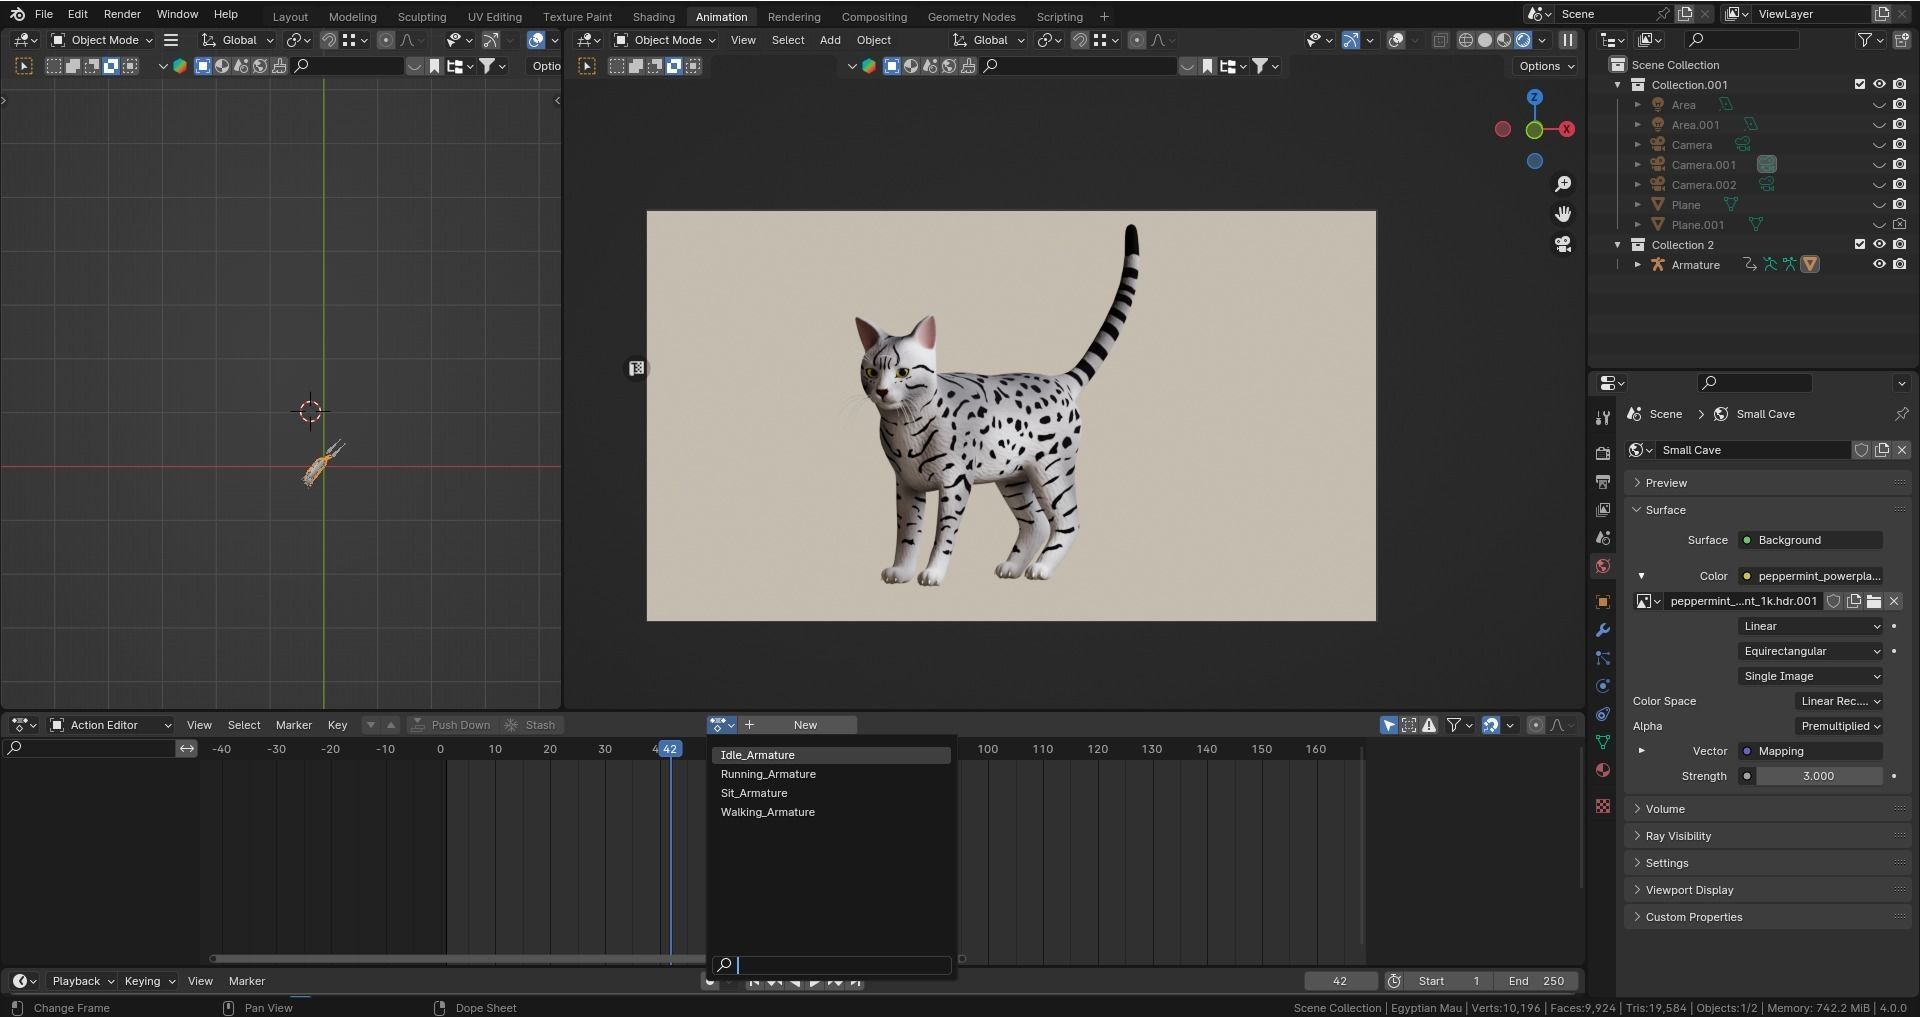Click the Background surface shader button
This screenshot has height=1017, width=1920.
(1811, 540)
